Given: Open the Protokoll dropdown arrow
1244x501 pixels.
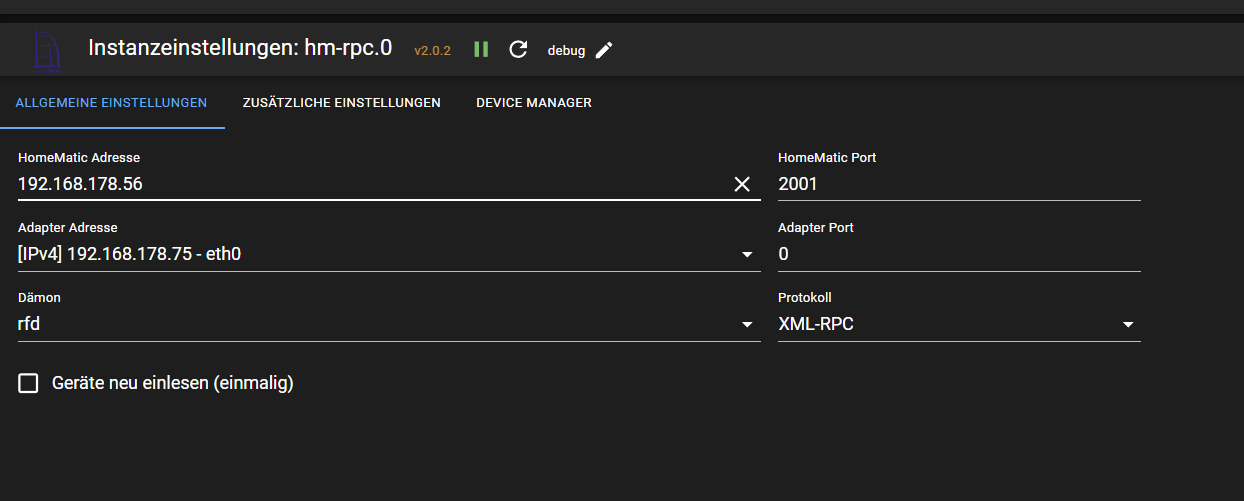Looking at the screenshot, I should click(x=1128, y=325).
